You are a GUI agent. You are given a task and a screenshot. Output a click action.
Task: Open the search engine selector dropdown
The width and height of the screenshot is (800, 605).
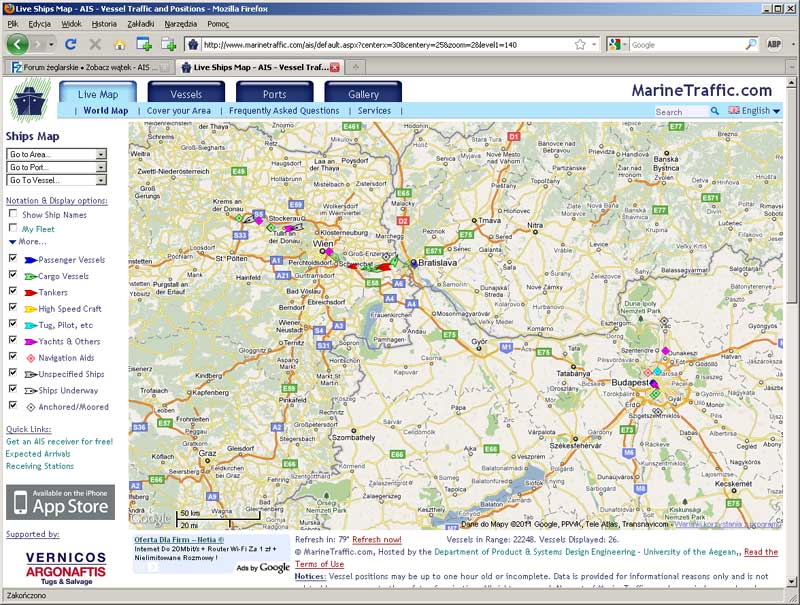[x=617, y=44]
